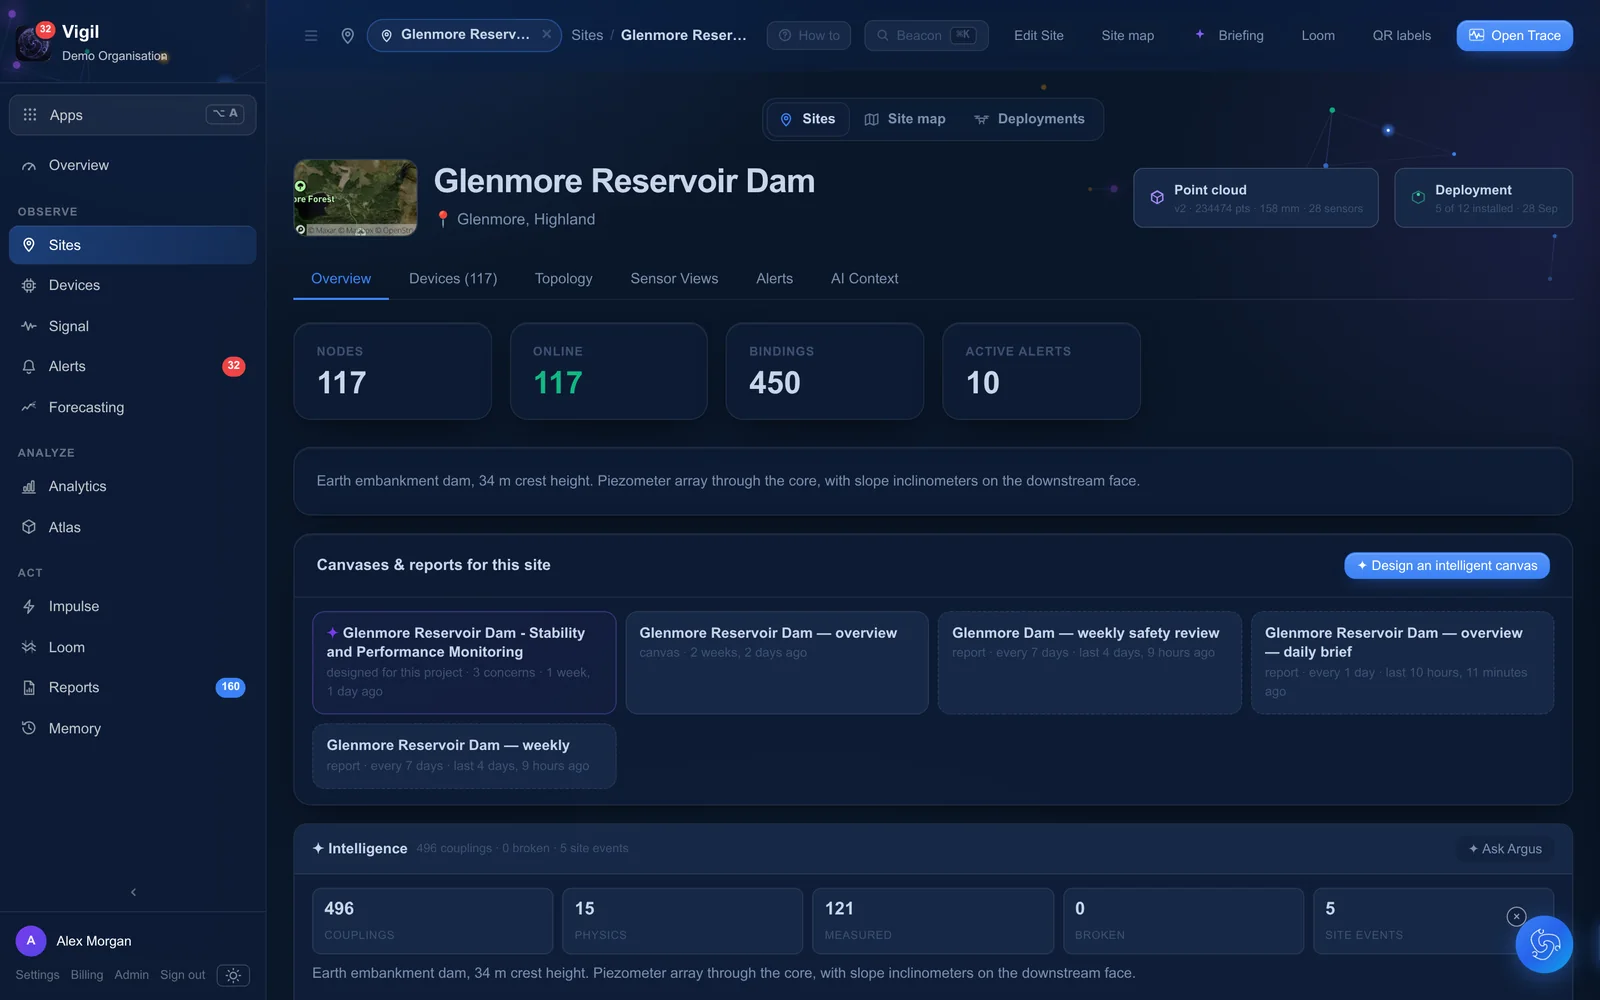Open the Argus assistant floating button

pos(1544,944)
